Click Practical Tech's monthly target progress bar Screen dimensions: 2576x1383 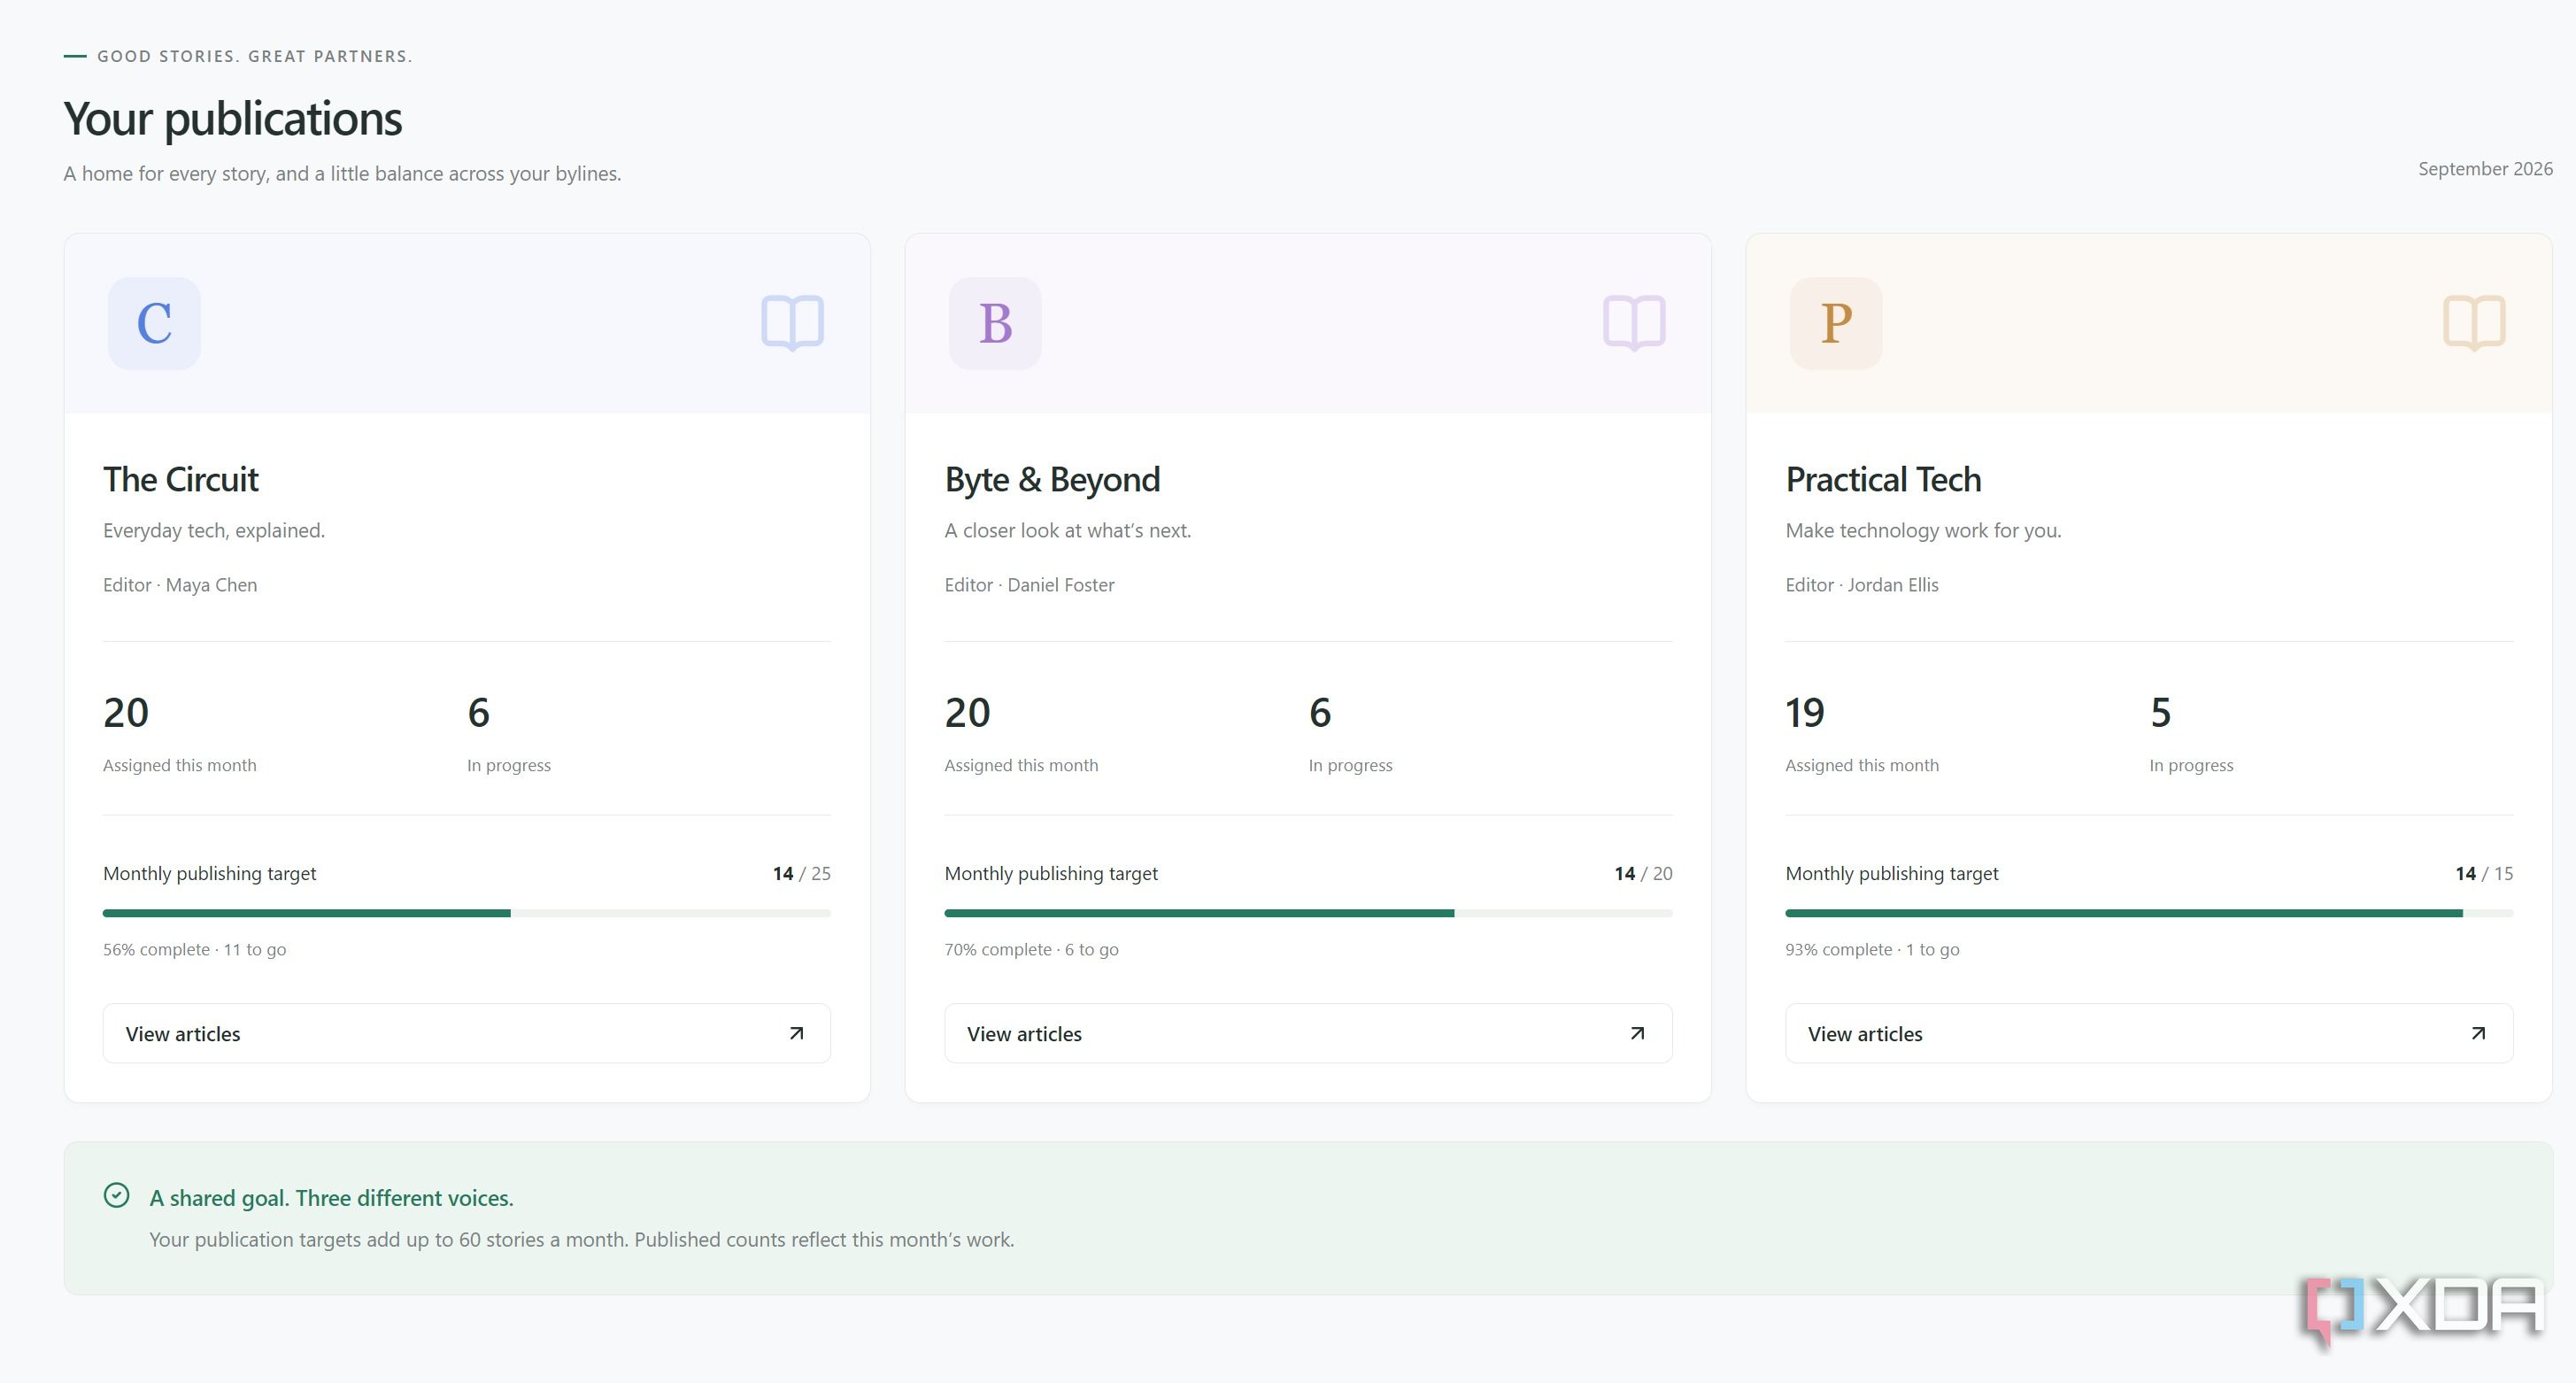pos(2149,913)
